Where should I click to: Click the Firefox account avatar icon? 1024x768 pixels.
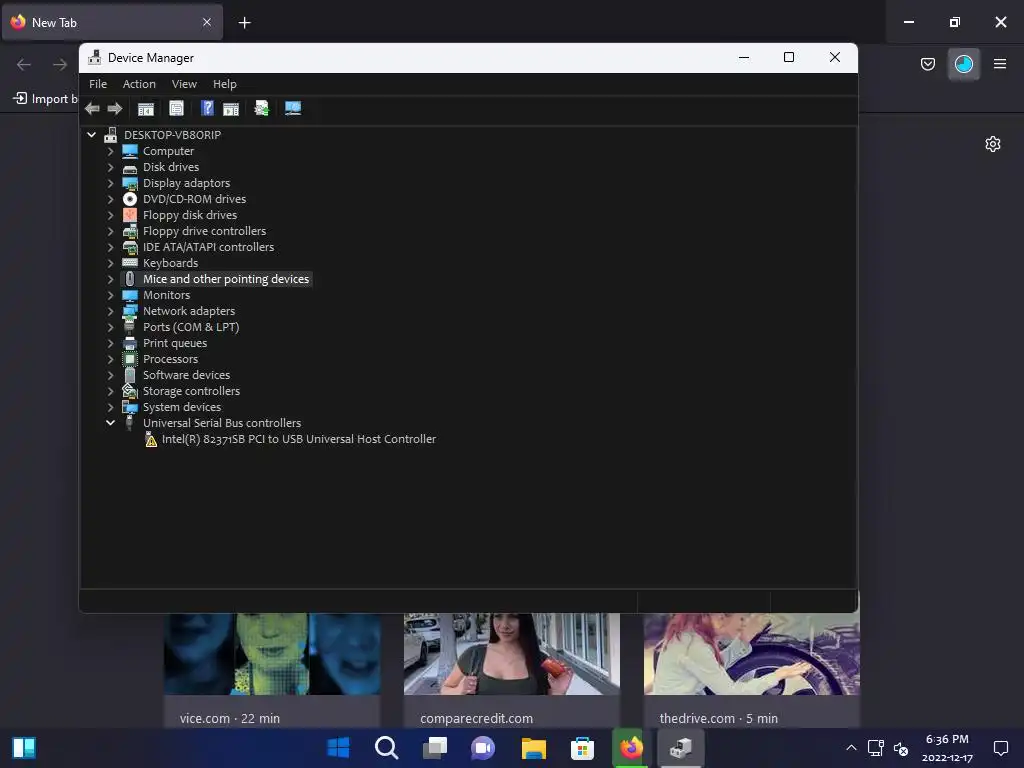point(963,64)
